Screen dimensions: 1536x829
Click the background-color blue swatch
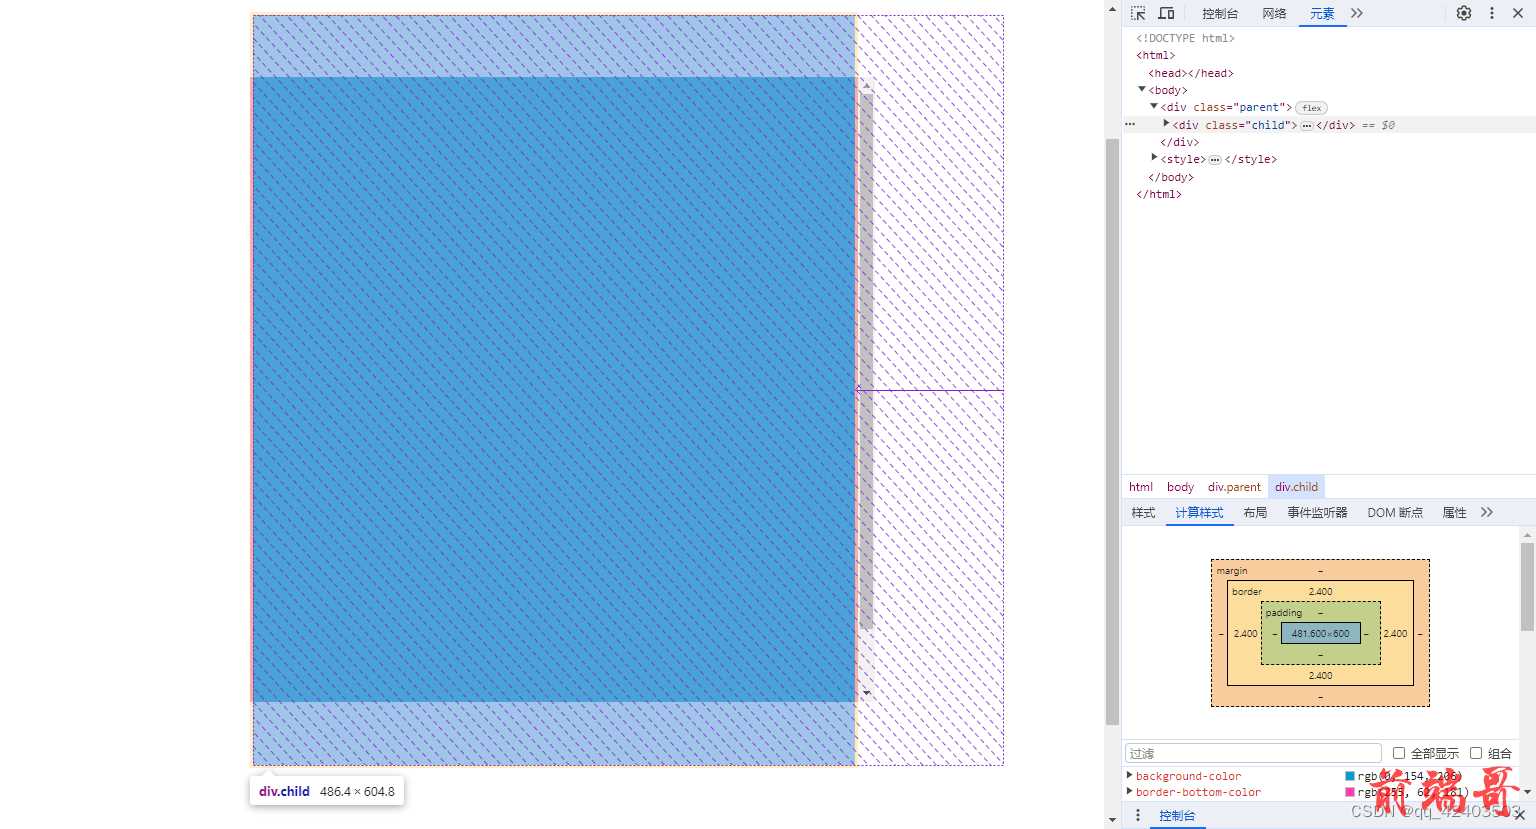[1350, 776]
